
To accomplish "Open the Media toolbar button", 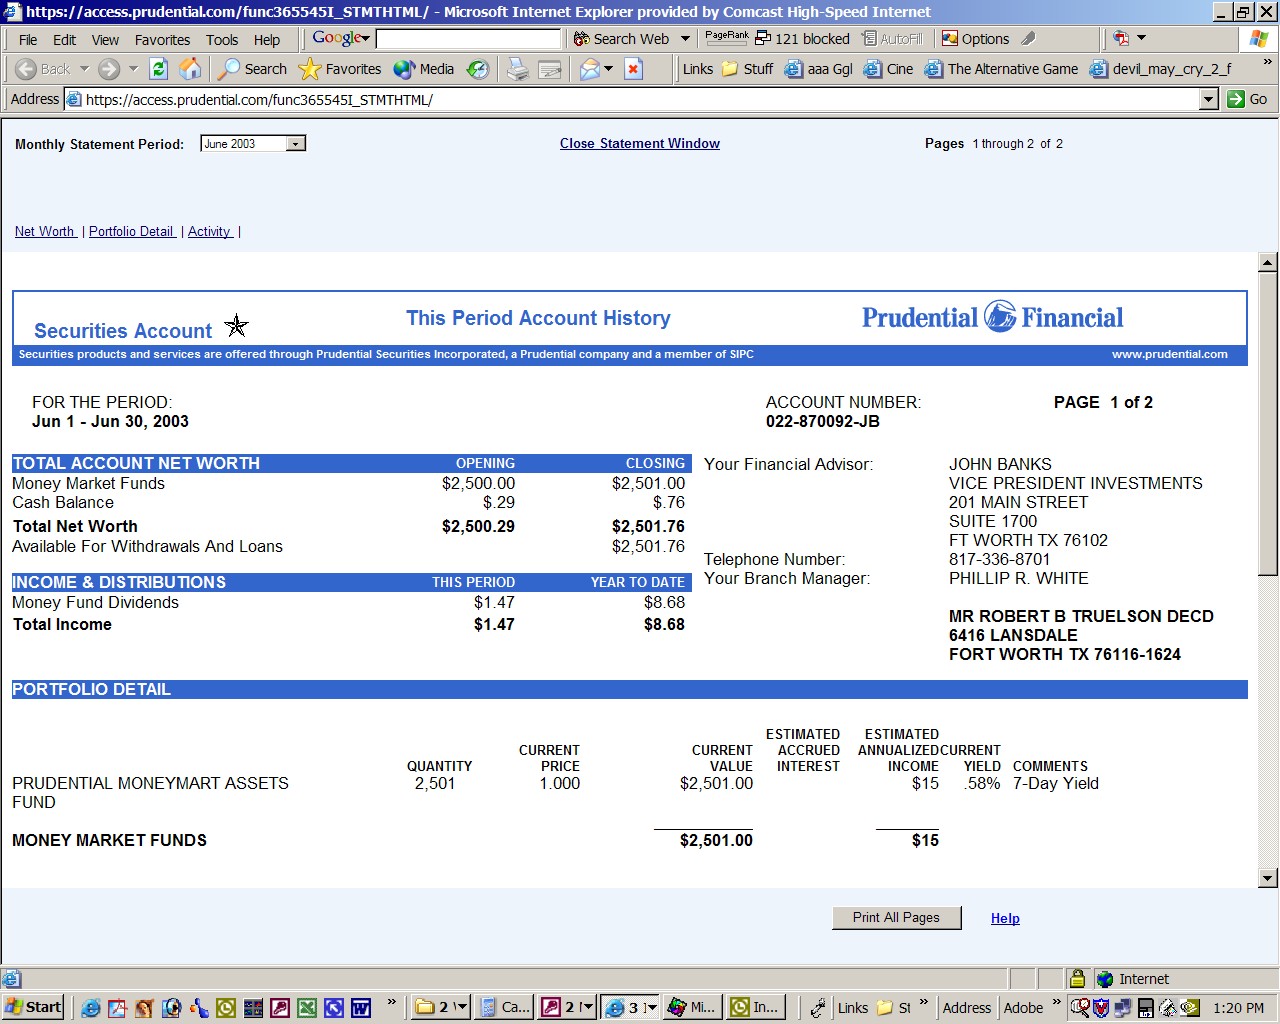I will [424, 69].
